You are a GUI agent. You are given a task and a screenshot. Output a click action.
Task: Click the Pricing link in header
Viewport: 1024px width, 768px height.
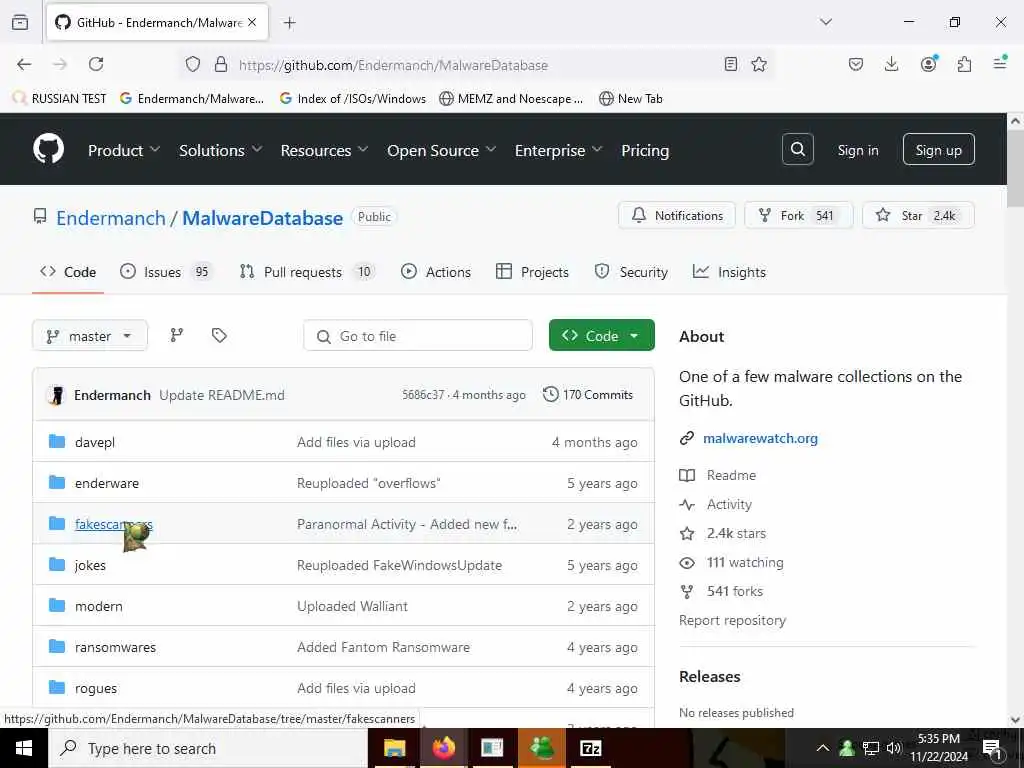[645, 150]
